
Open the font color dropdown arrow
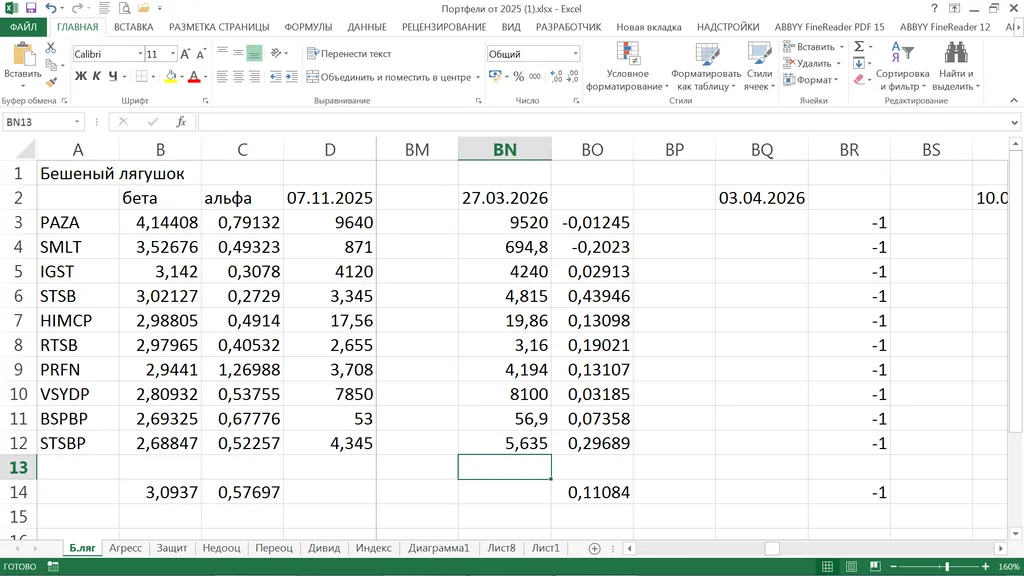coord(205,77)
